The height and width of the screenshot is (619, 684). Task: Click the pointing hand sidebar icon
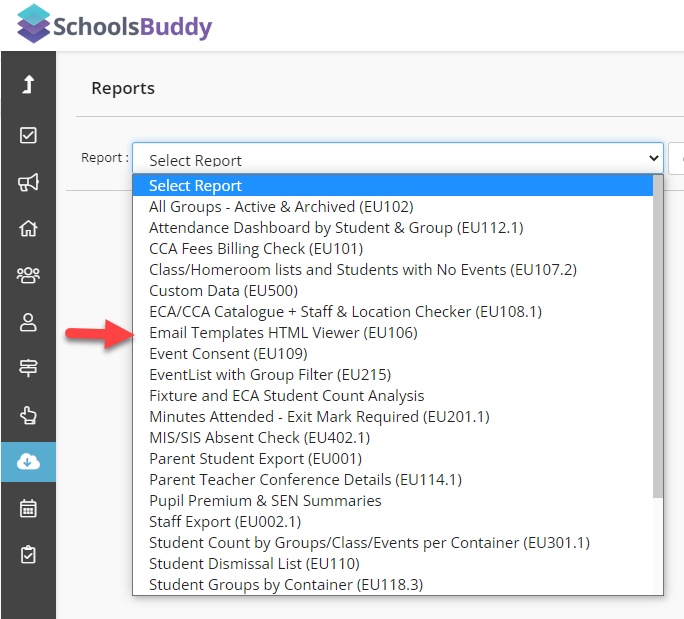[x=28, y=415]
